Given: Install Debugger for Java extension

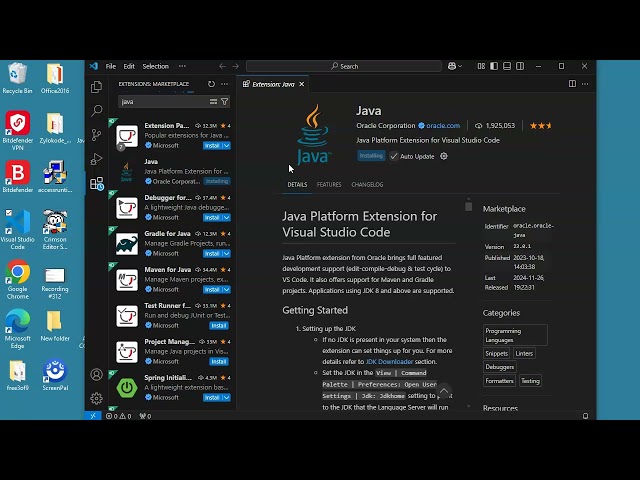Looking at the screenshot, I should click(212, 218).
